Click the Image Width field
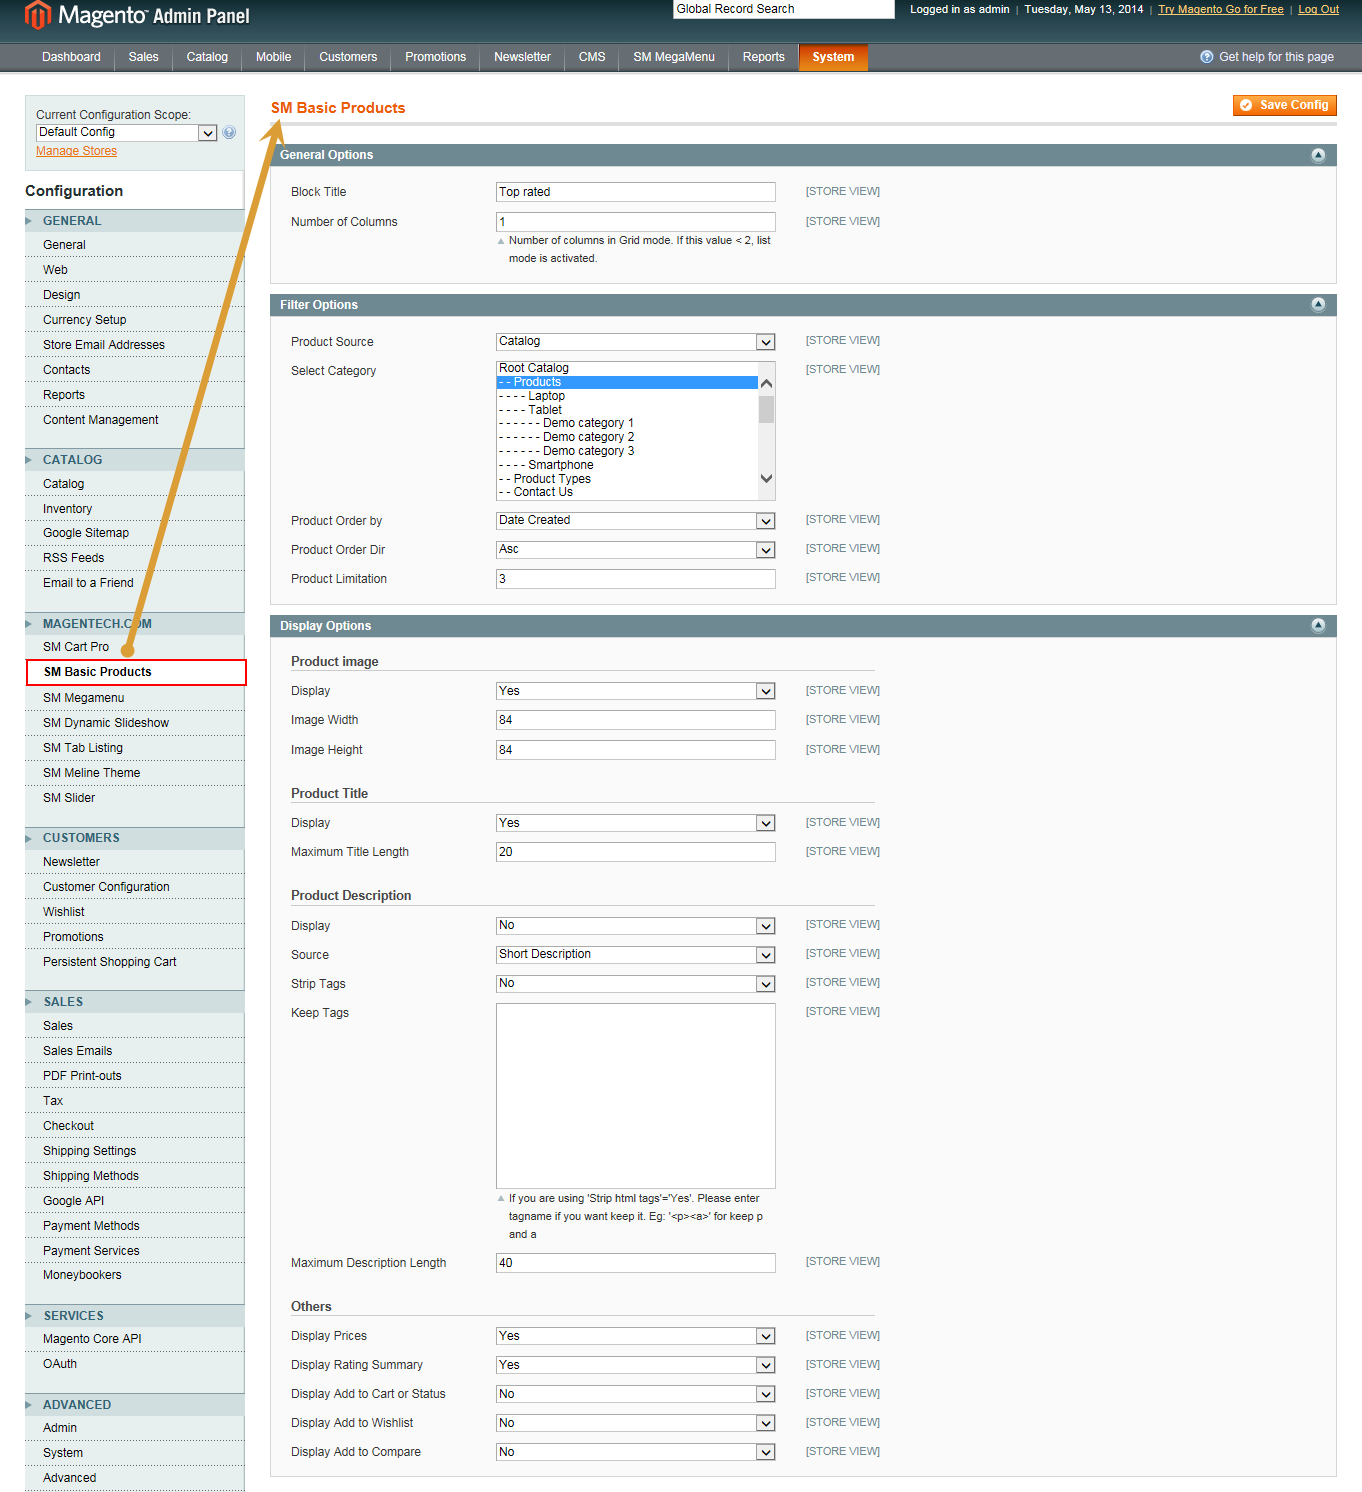The width and height of the screenshot is (1362, 1492). [x=636, y=720]
